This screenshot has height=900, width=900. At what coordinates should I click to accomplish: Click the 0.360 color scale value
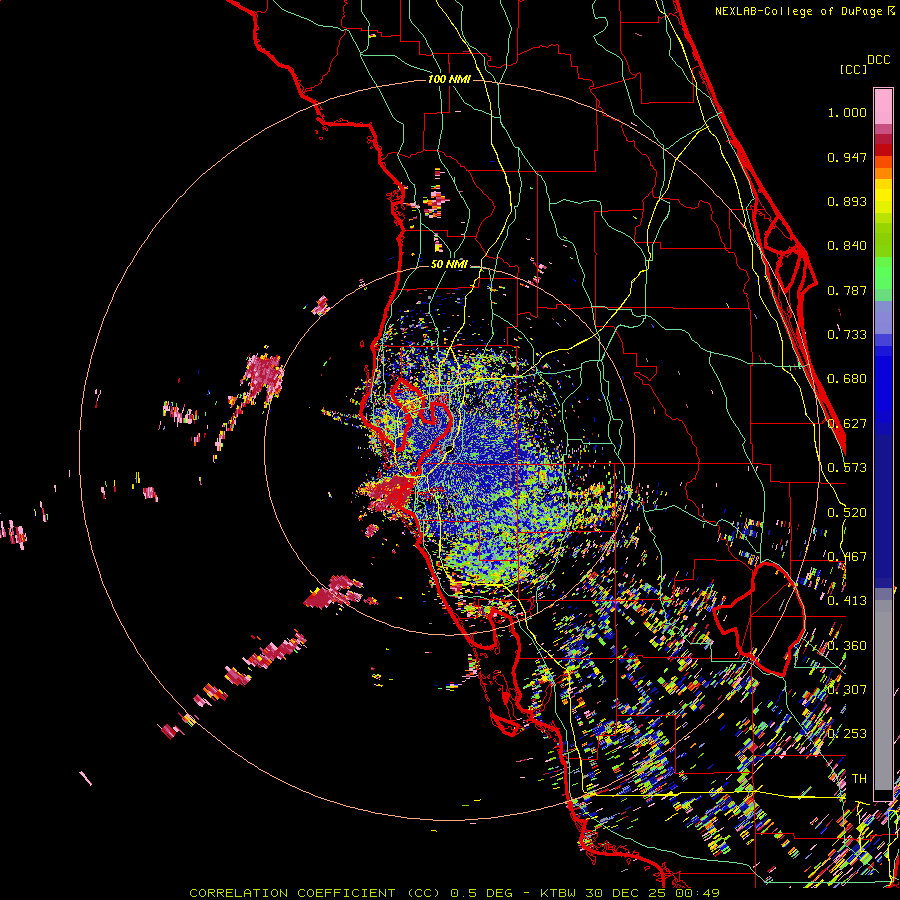coord(847,646)
